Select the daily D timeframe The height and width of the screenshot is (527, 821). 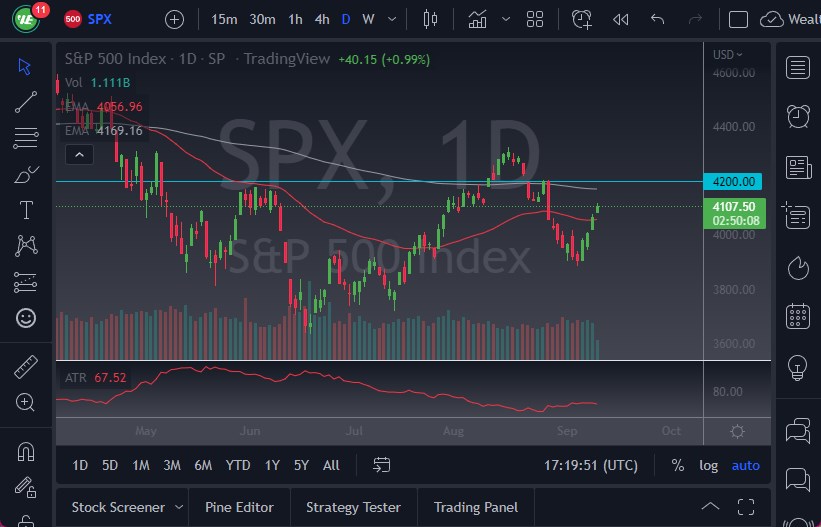(346, 19)
